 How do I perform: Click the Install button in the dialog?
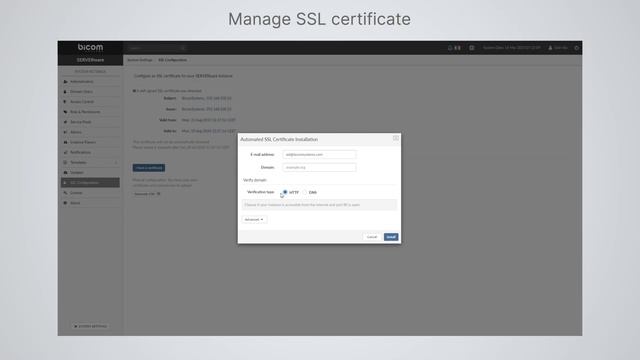coord(391,237)
